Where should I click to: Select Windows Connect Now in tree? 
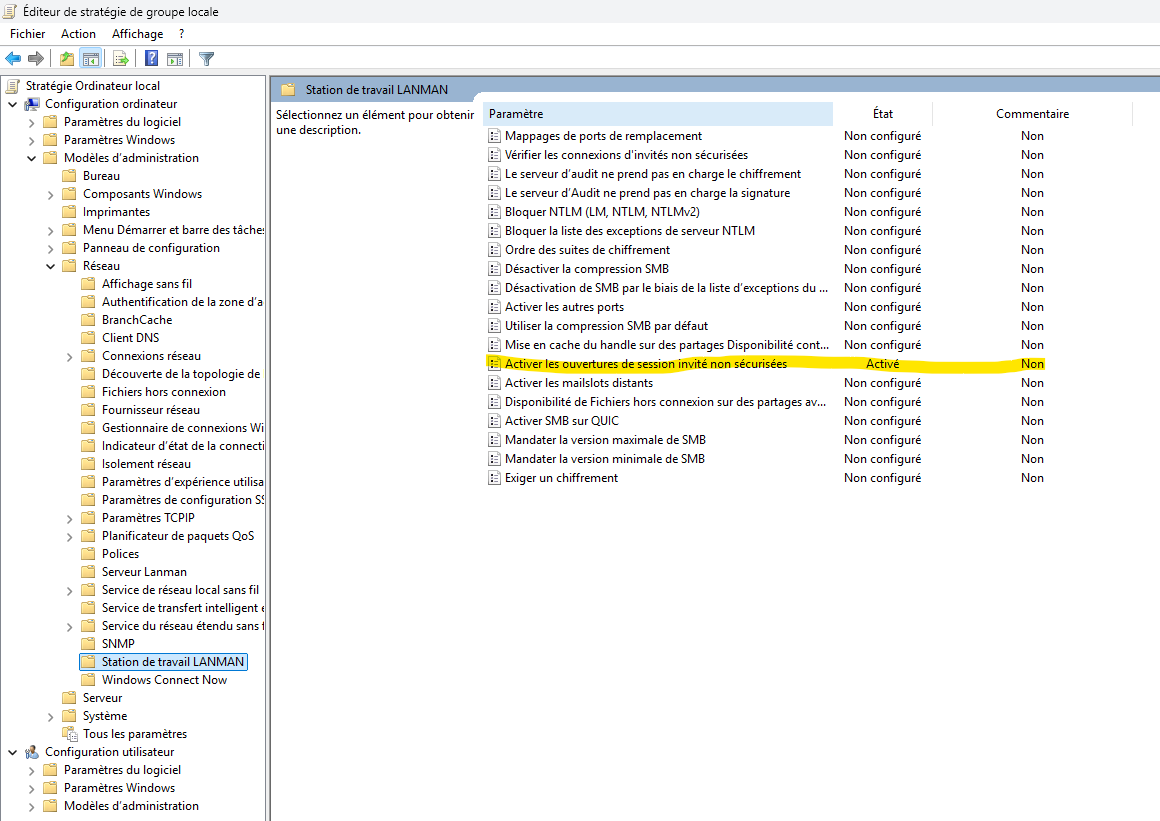click(x=164, y=680)
